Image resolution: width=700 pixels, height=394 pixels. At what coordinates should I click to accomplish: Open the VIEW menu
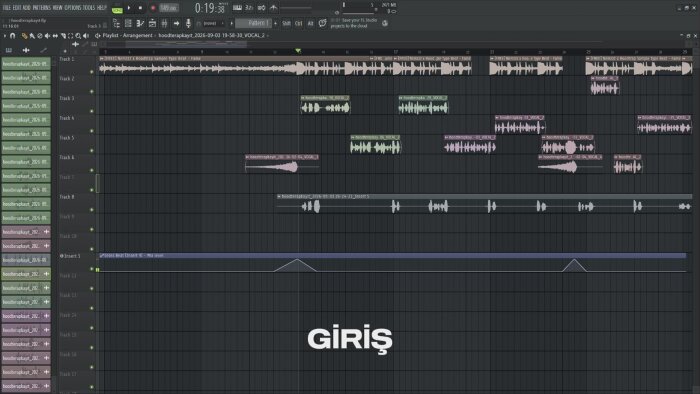[x=58, y=8]
